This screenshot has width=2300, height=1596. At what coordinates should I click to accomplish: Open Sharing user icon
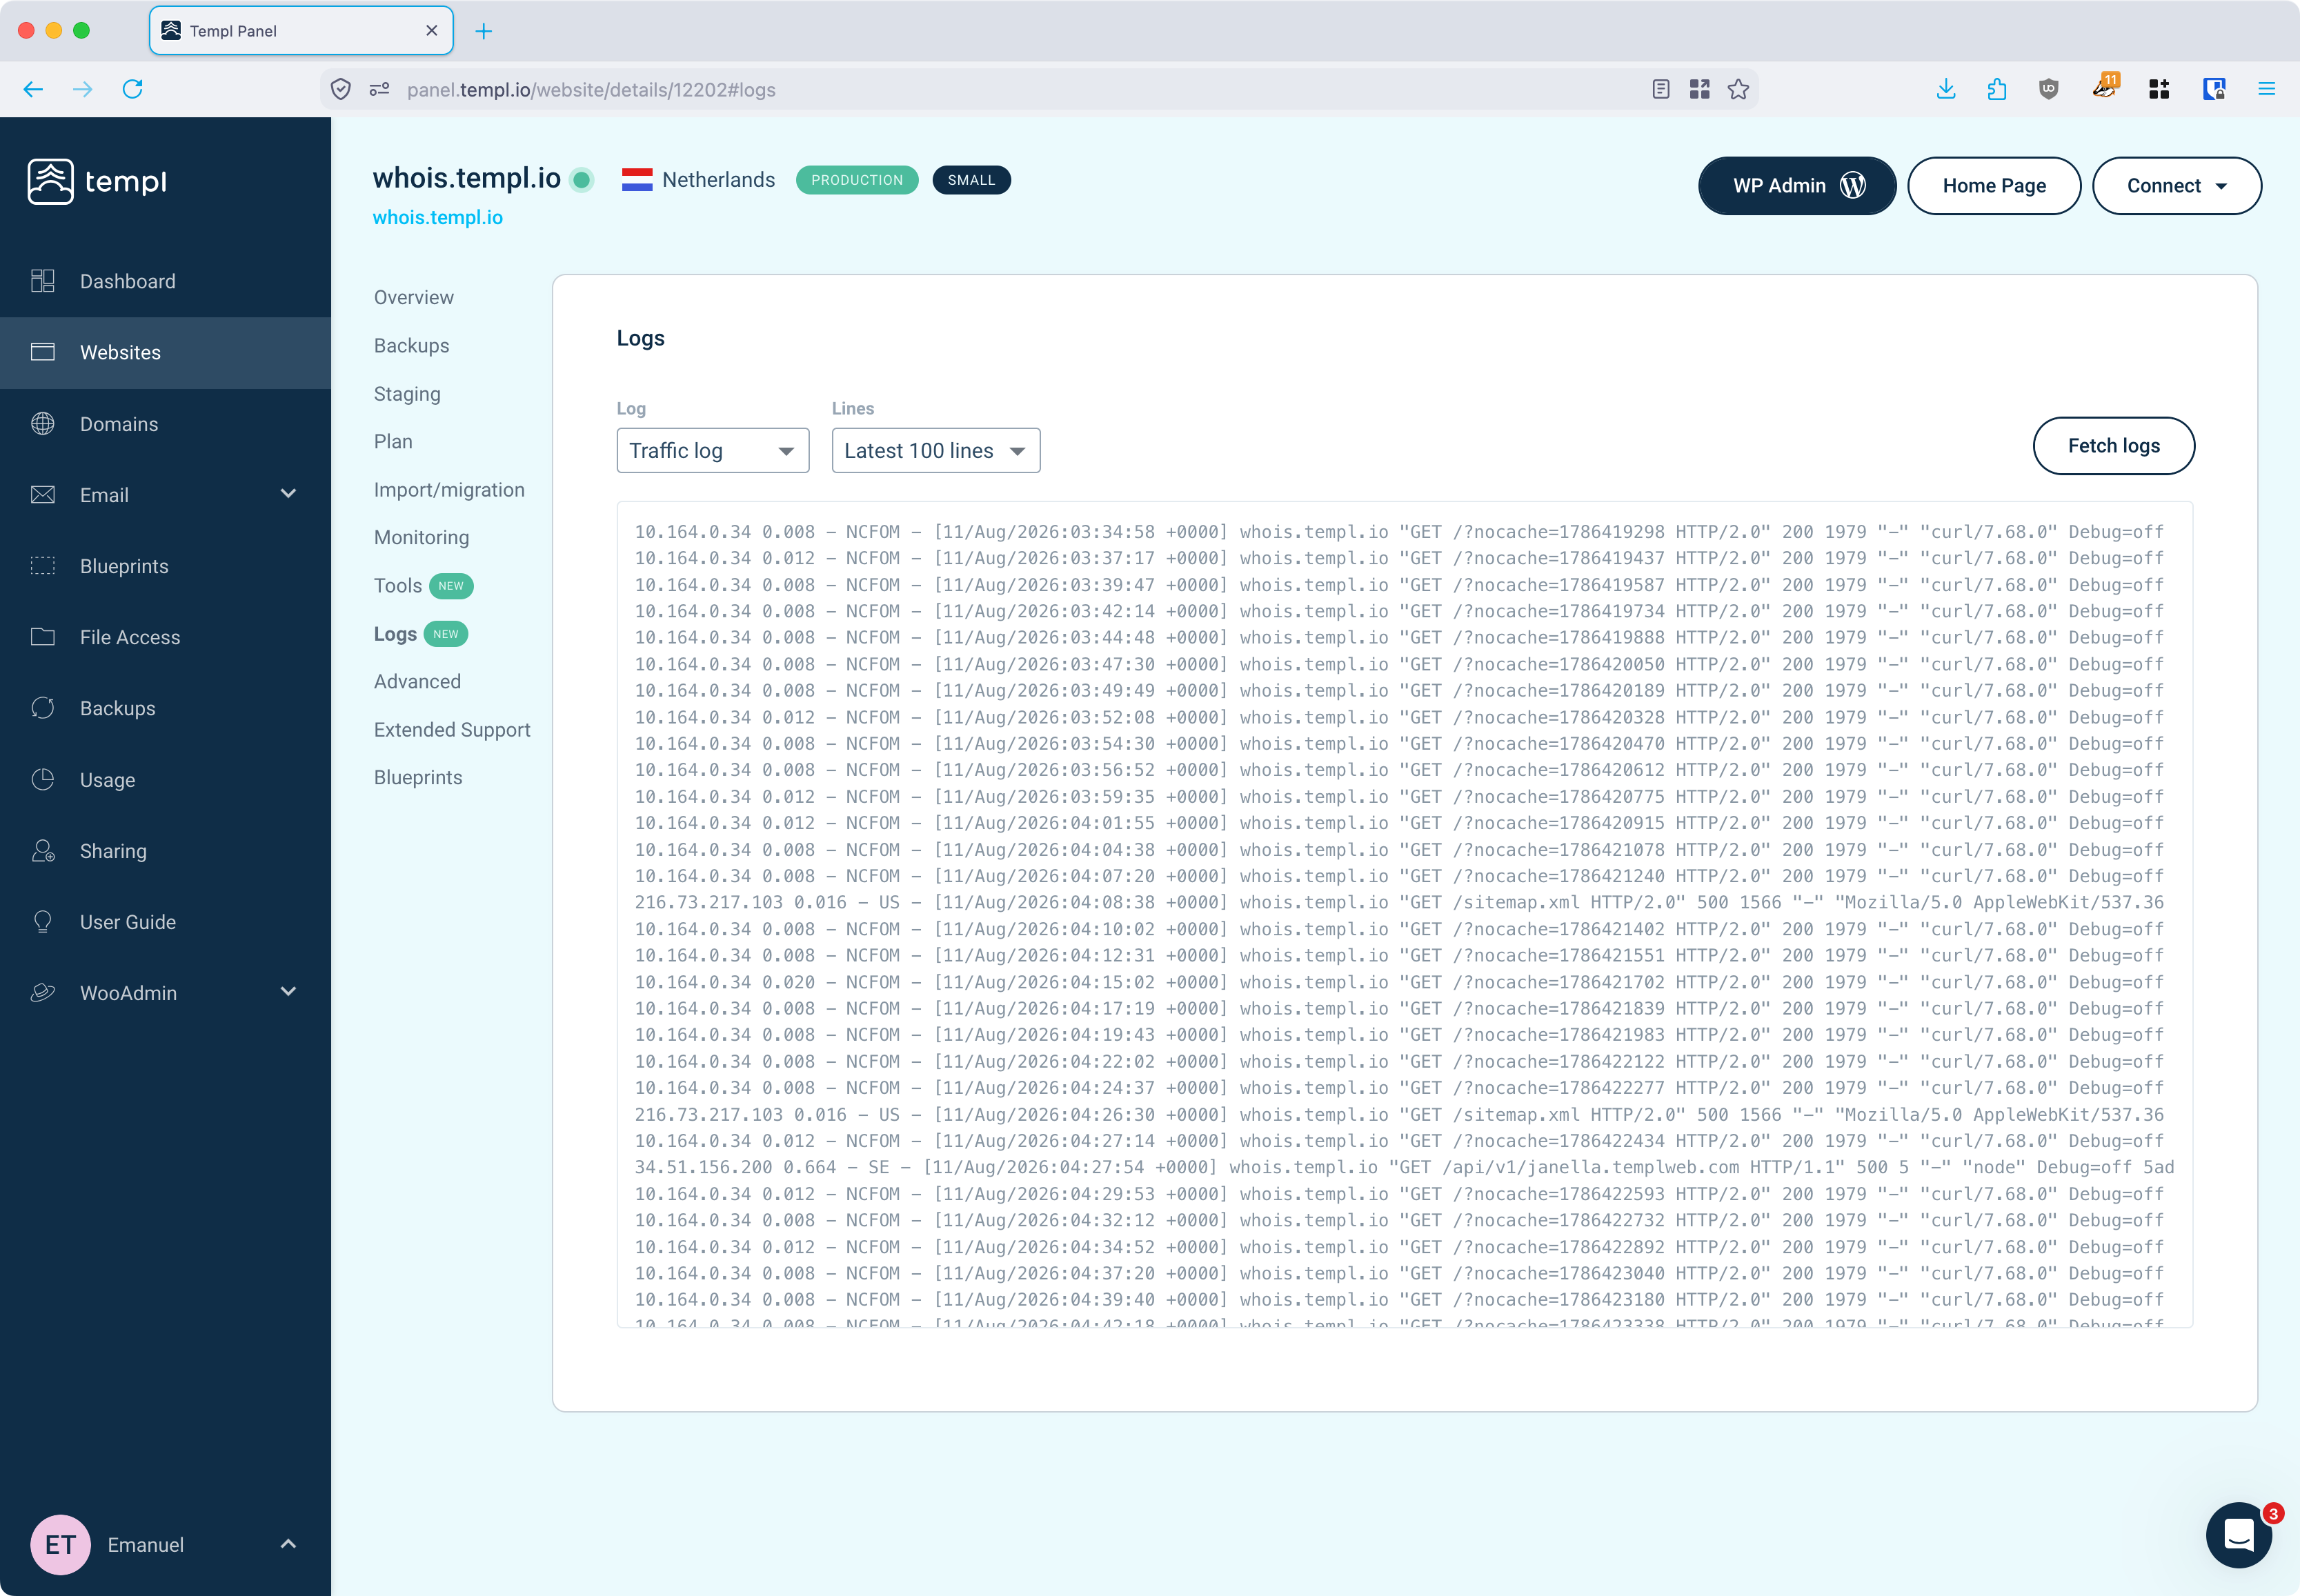point(43,850)
